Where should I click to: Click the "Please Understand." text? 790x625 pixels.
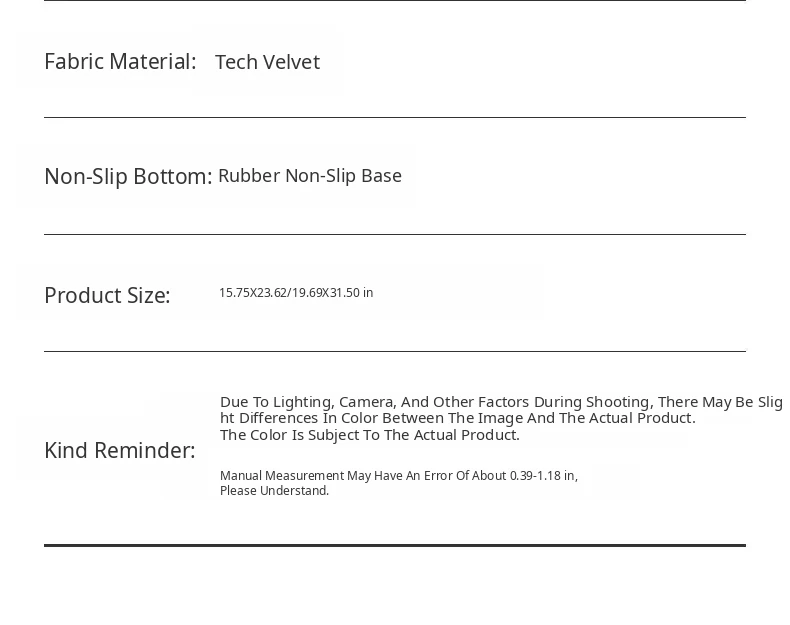coord(274,491)
